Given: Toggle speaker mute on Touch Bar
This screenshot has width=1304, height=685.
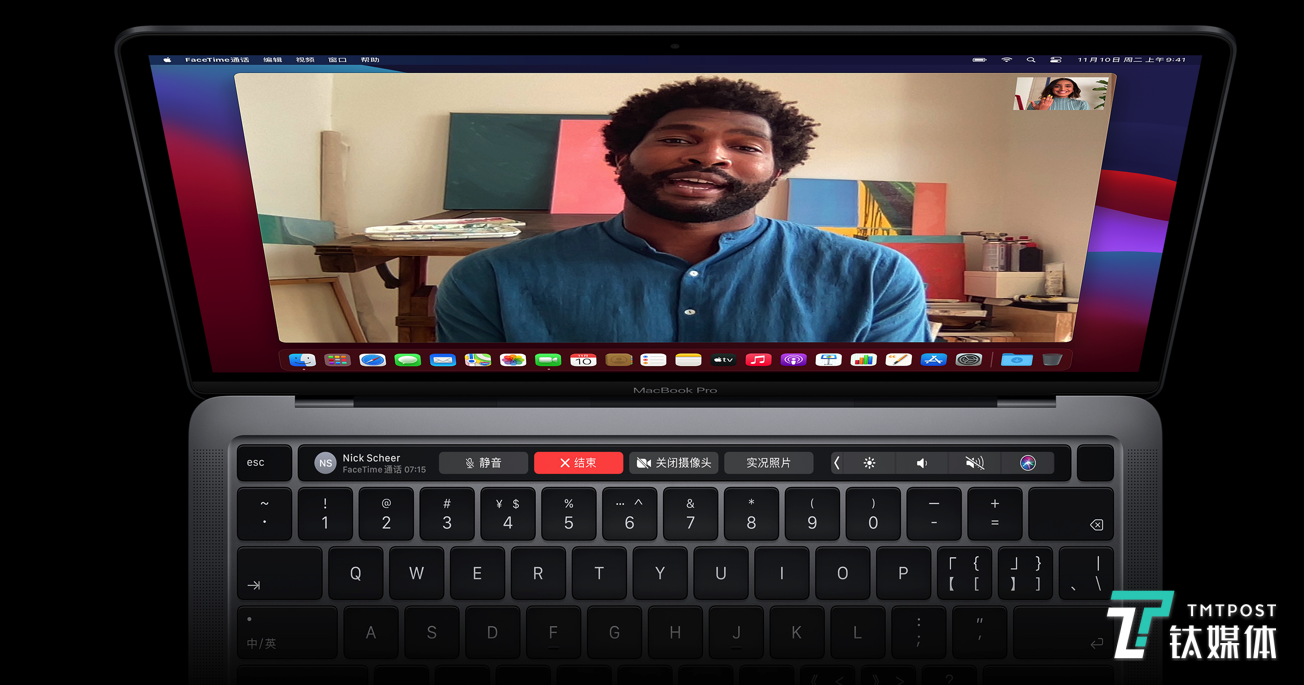Looking at the screenshot, I should click(x=974, y=463).
